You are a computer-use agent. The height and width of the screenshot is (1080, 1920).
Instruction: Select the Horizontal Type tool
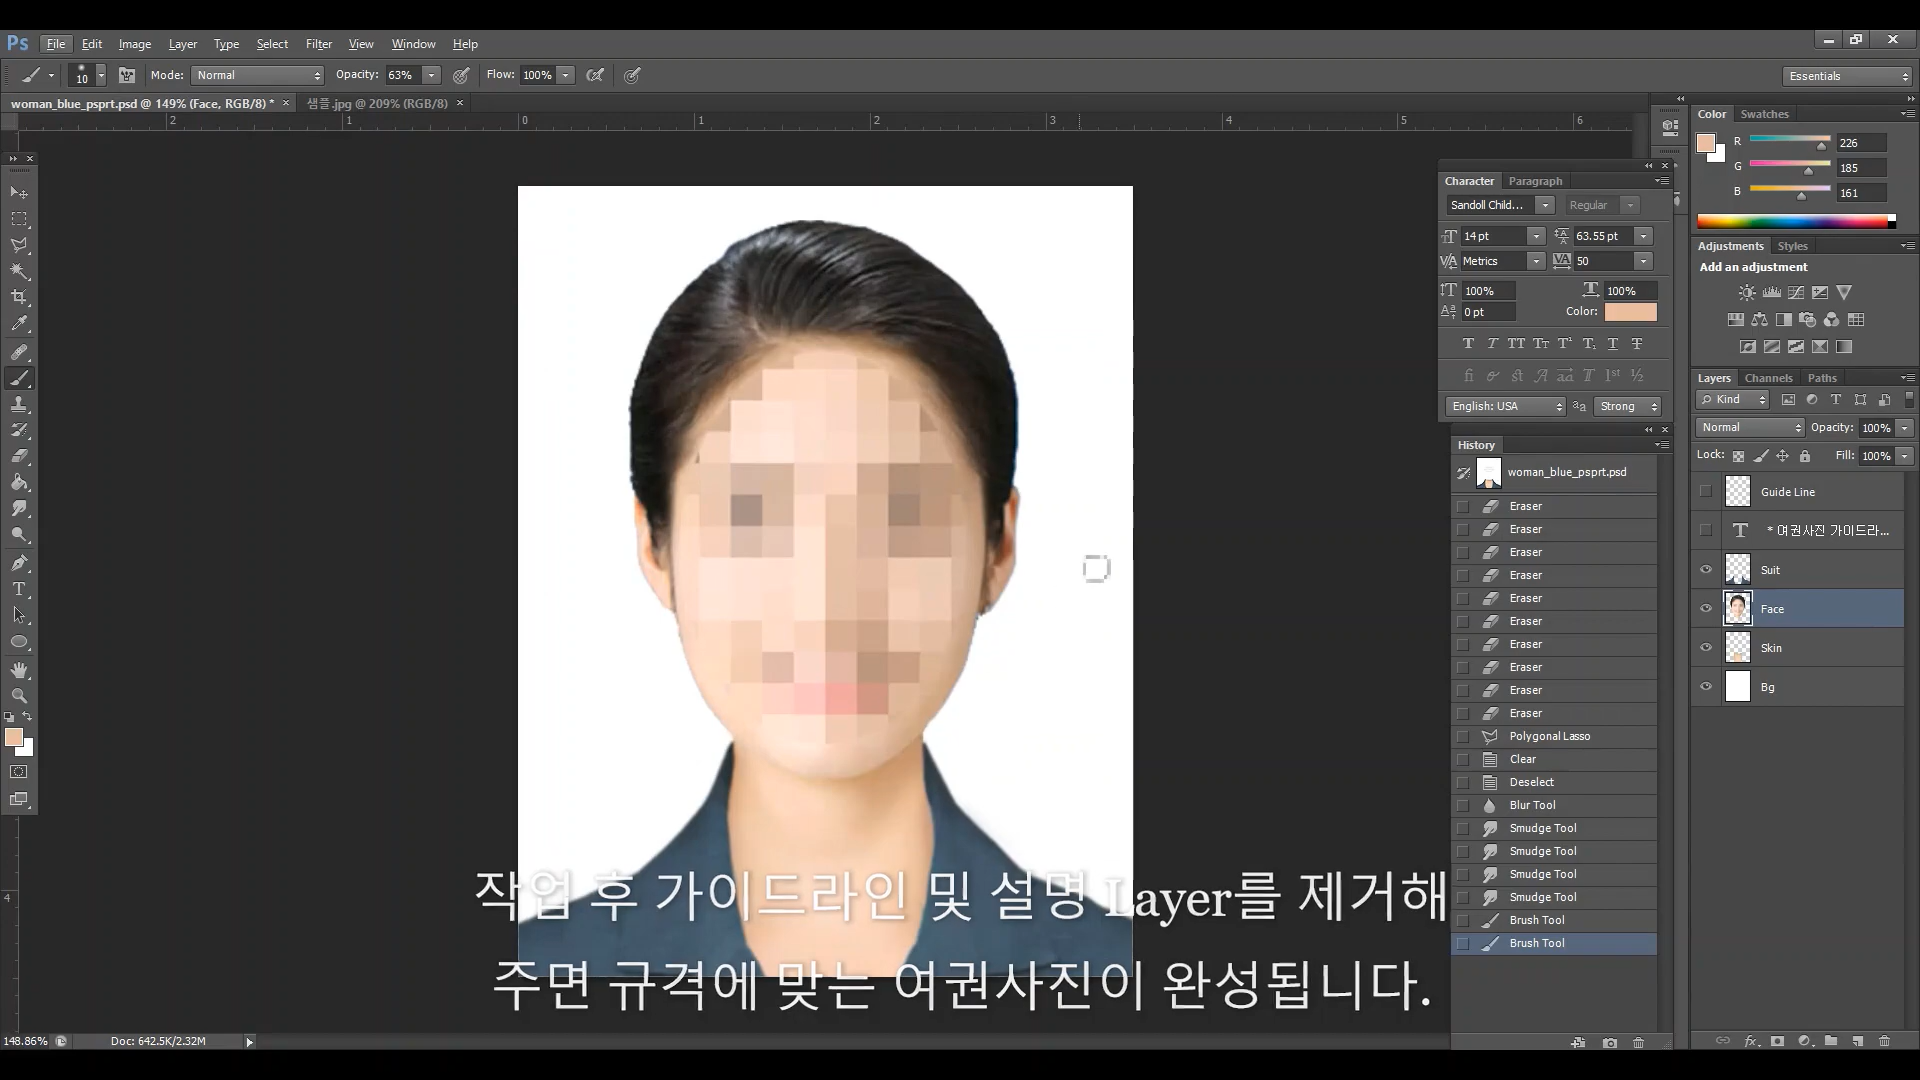click(x=19, y=589)
